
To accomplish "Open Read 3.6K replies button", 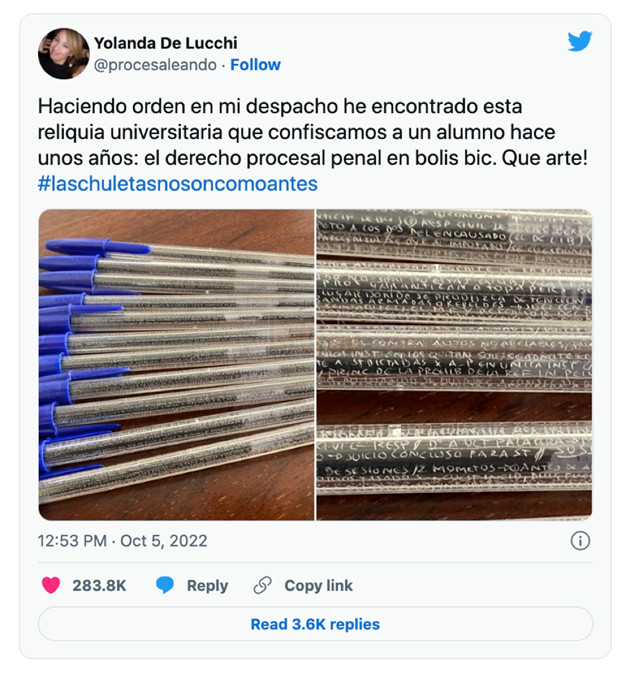I will (x=315, y=624).
